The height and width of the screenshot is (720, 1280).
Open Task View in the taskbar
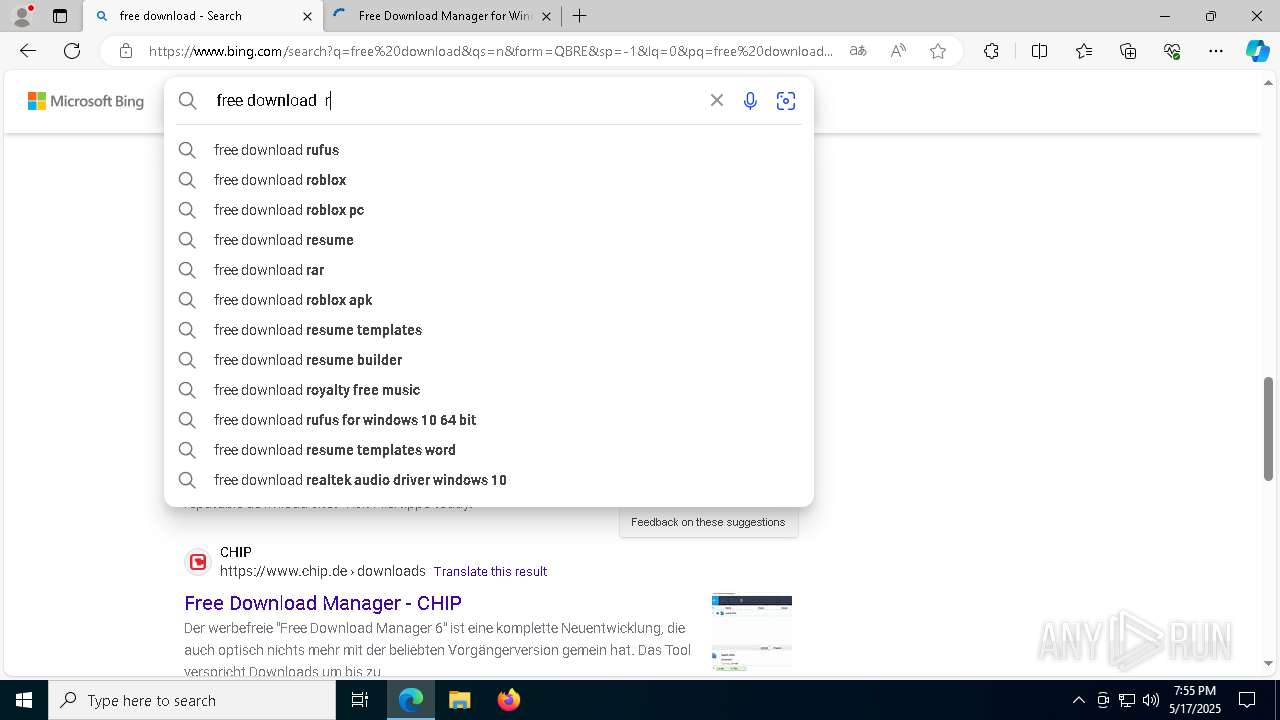tap(360, 700)
